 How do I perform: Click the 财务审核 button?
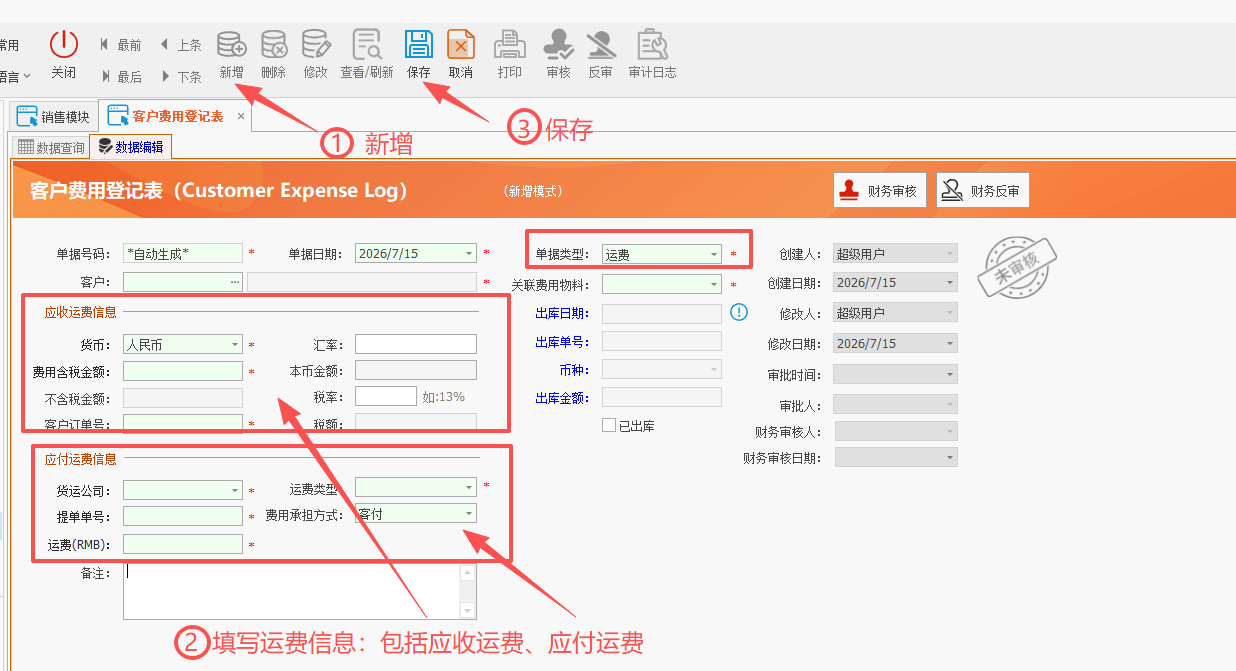[880, 190]
